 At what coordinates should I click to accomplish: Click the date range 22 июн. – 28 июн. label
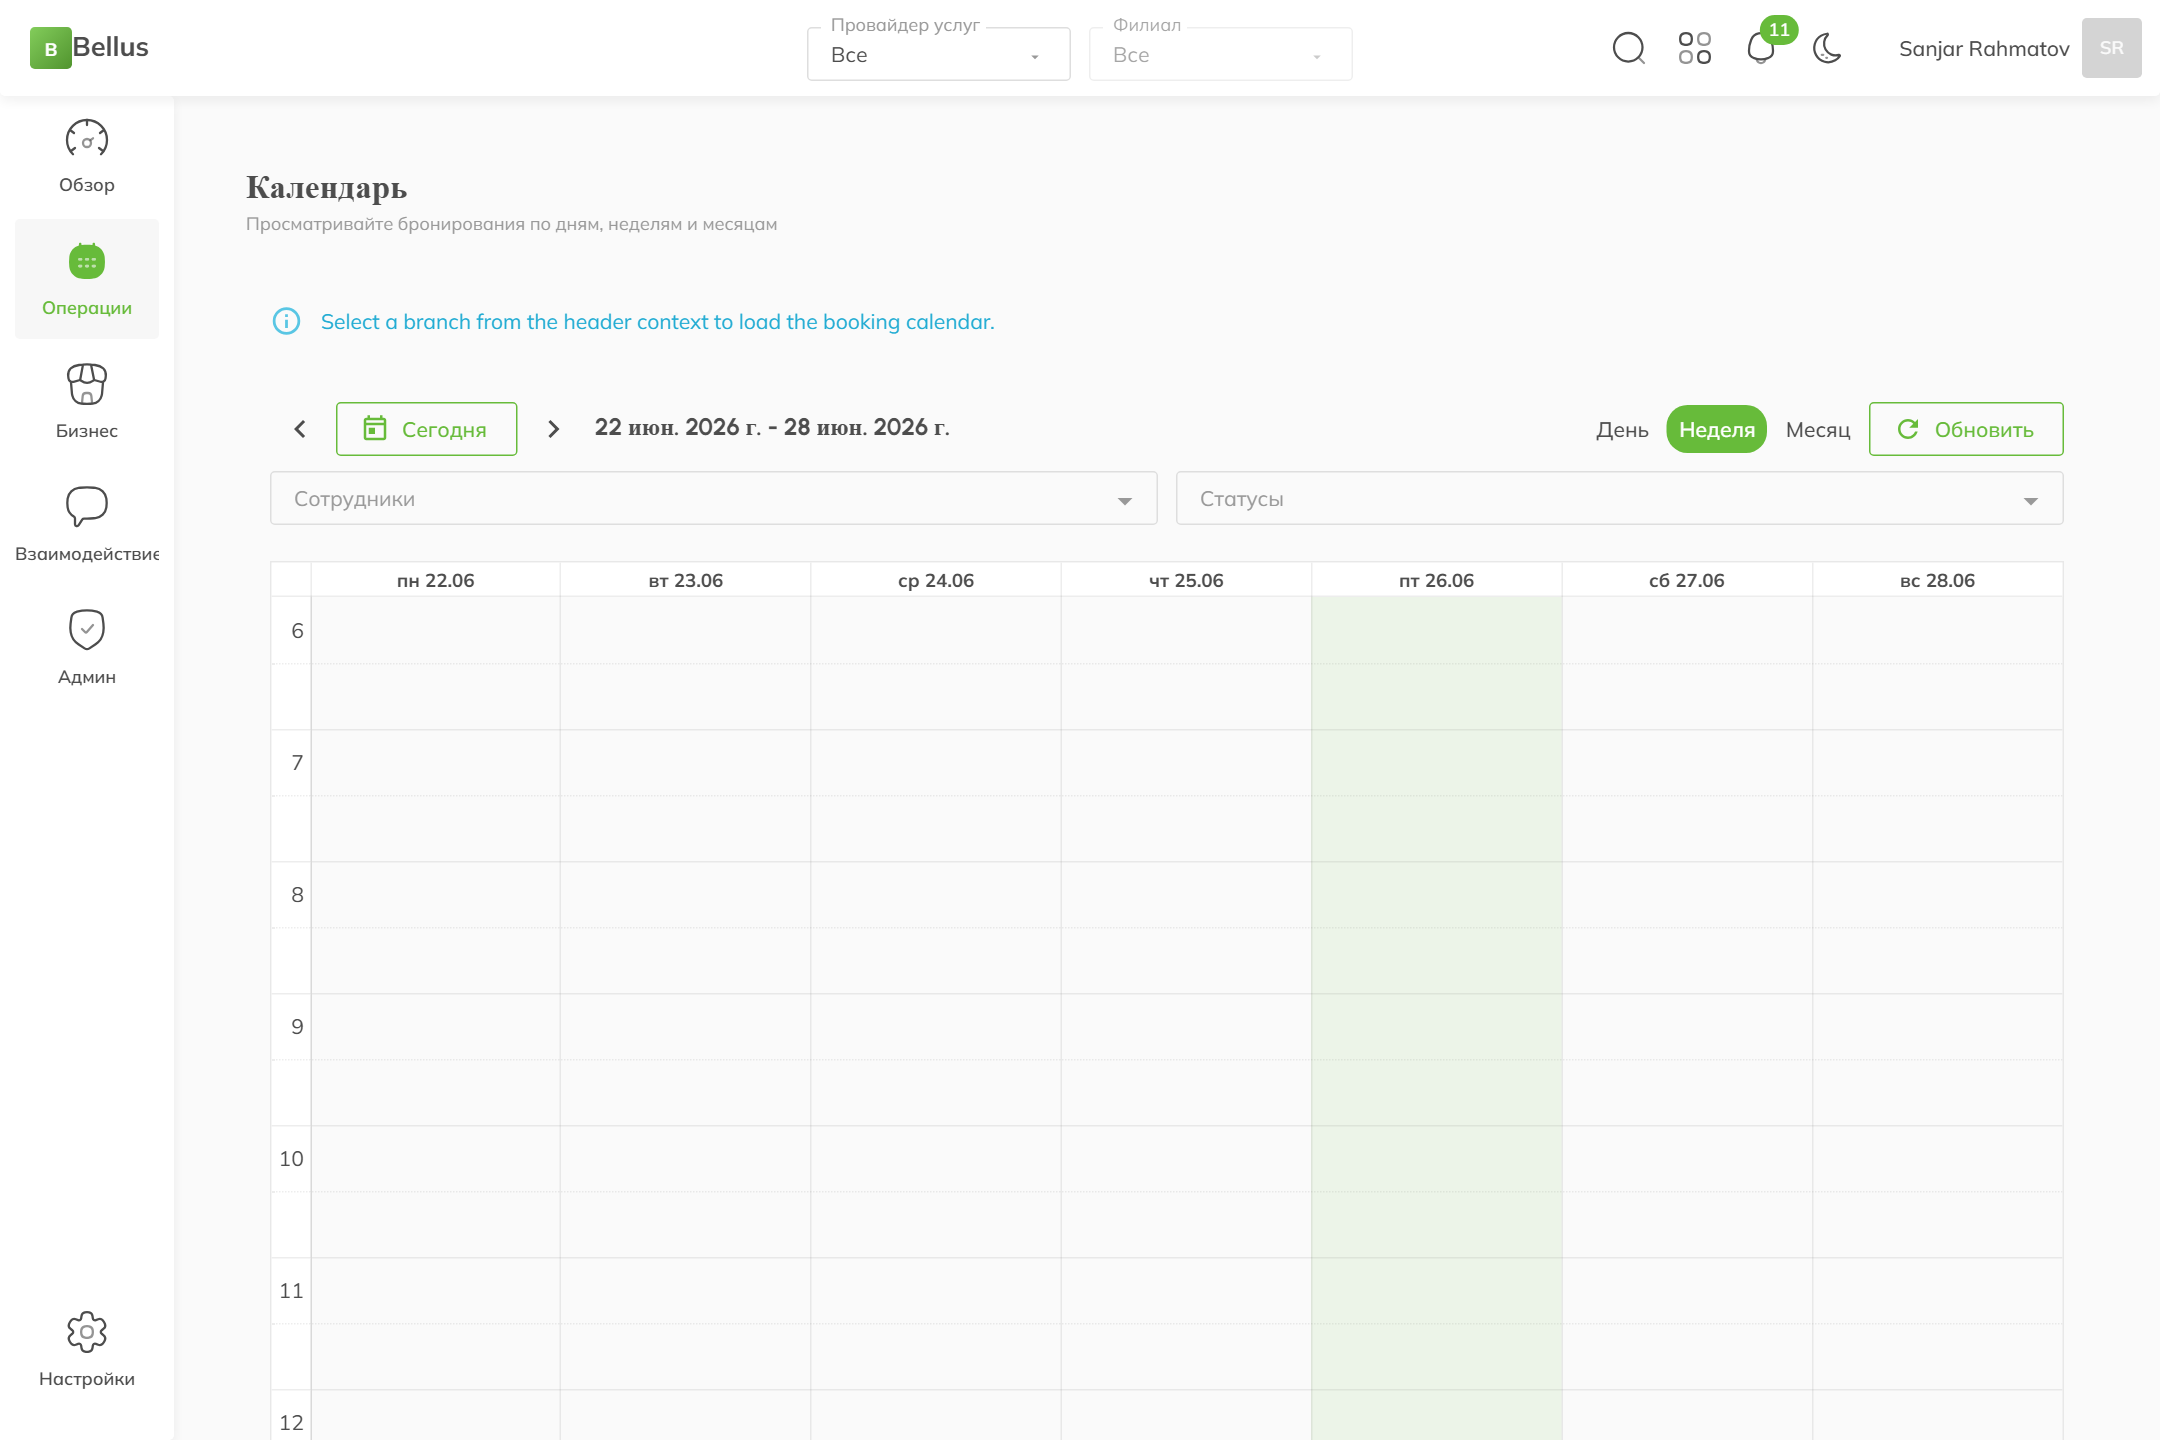click(x=772, y=428)
